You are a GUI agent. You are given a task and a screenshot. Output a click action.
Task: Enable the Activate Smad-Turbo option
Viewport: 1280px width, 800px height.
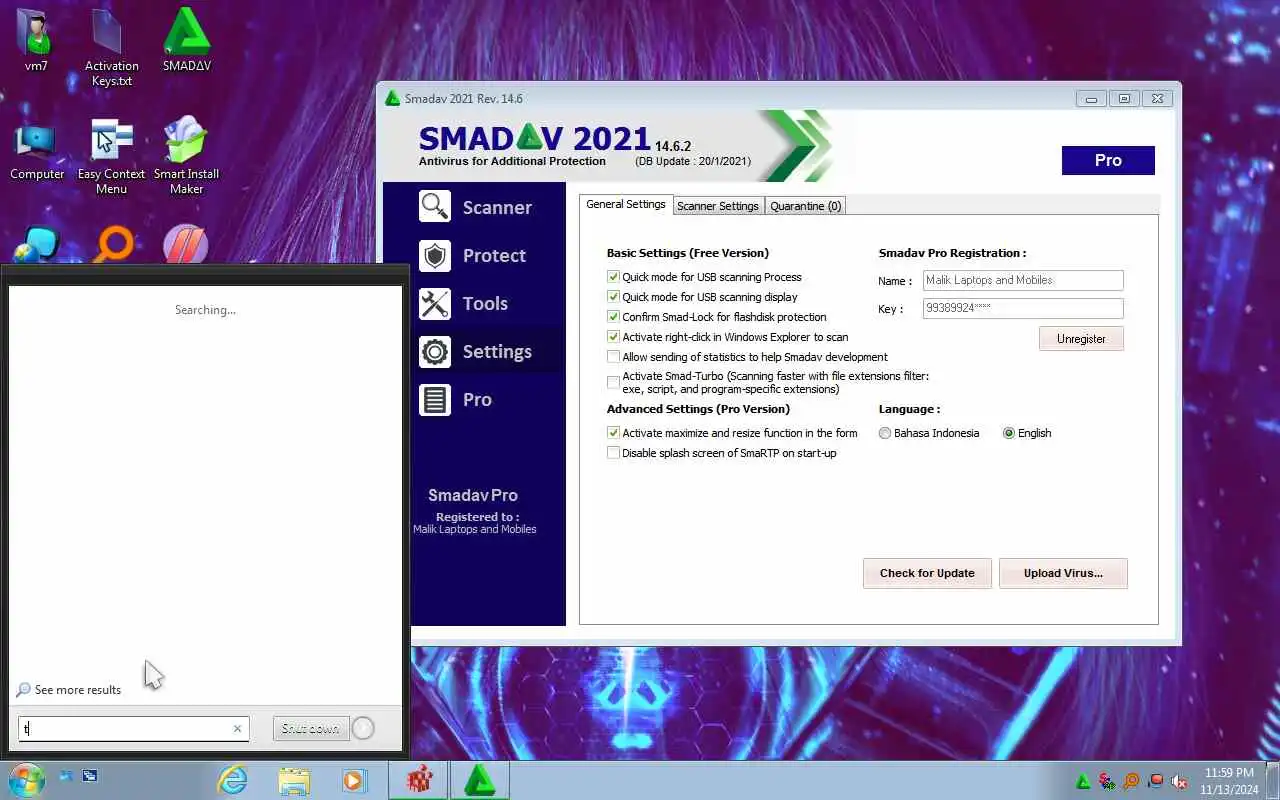(613, 382)
